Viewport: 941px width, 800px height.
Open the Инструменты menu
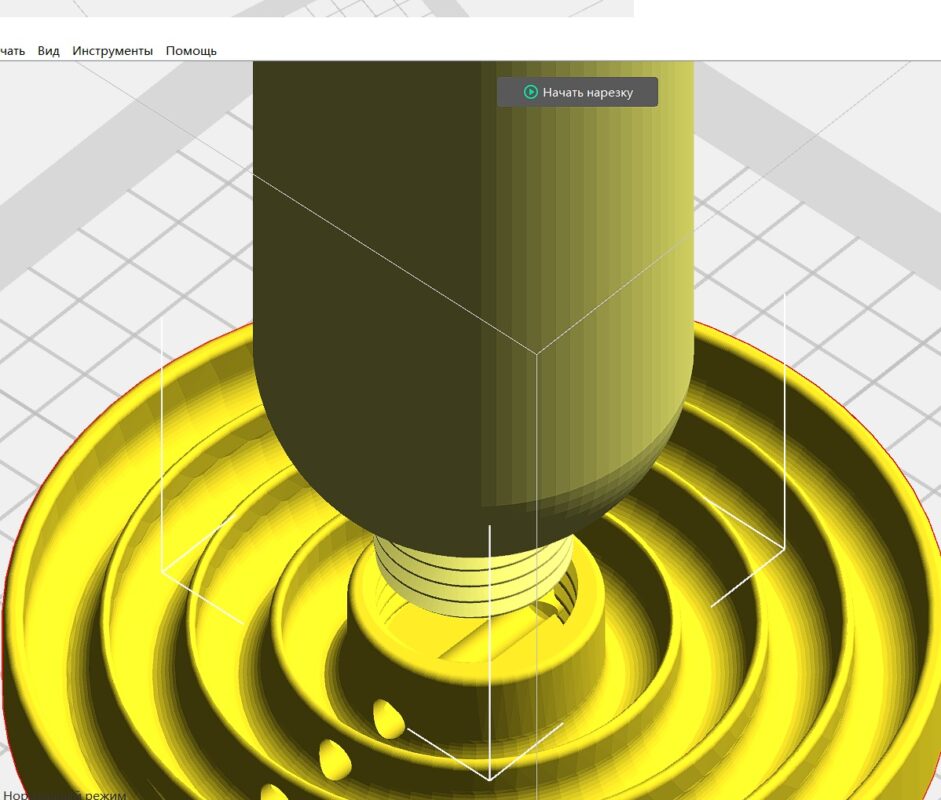(x=112, y=51)
